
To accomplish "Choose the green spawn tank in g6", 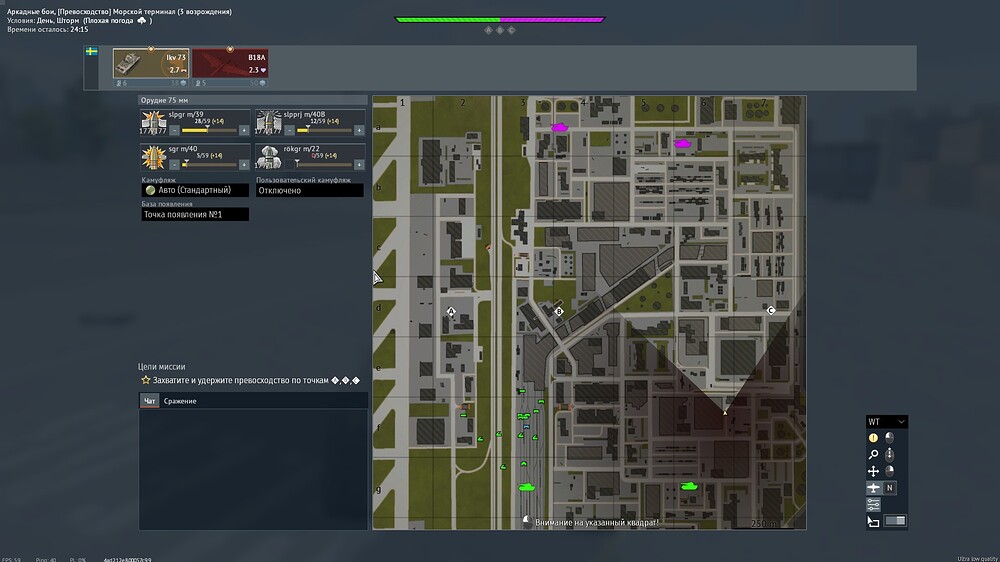I will pos(689,486).
